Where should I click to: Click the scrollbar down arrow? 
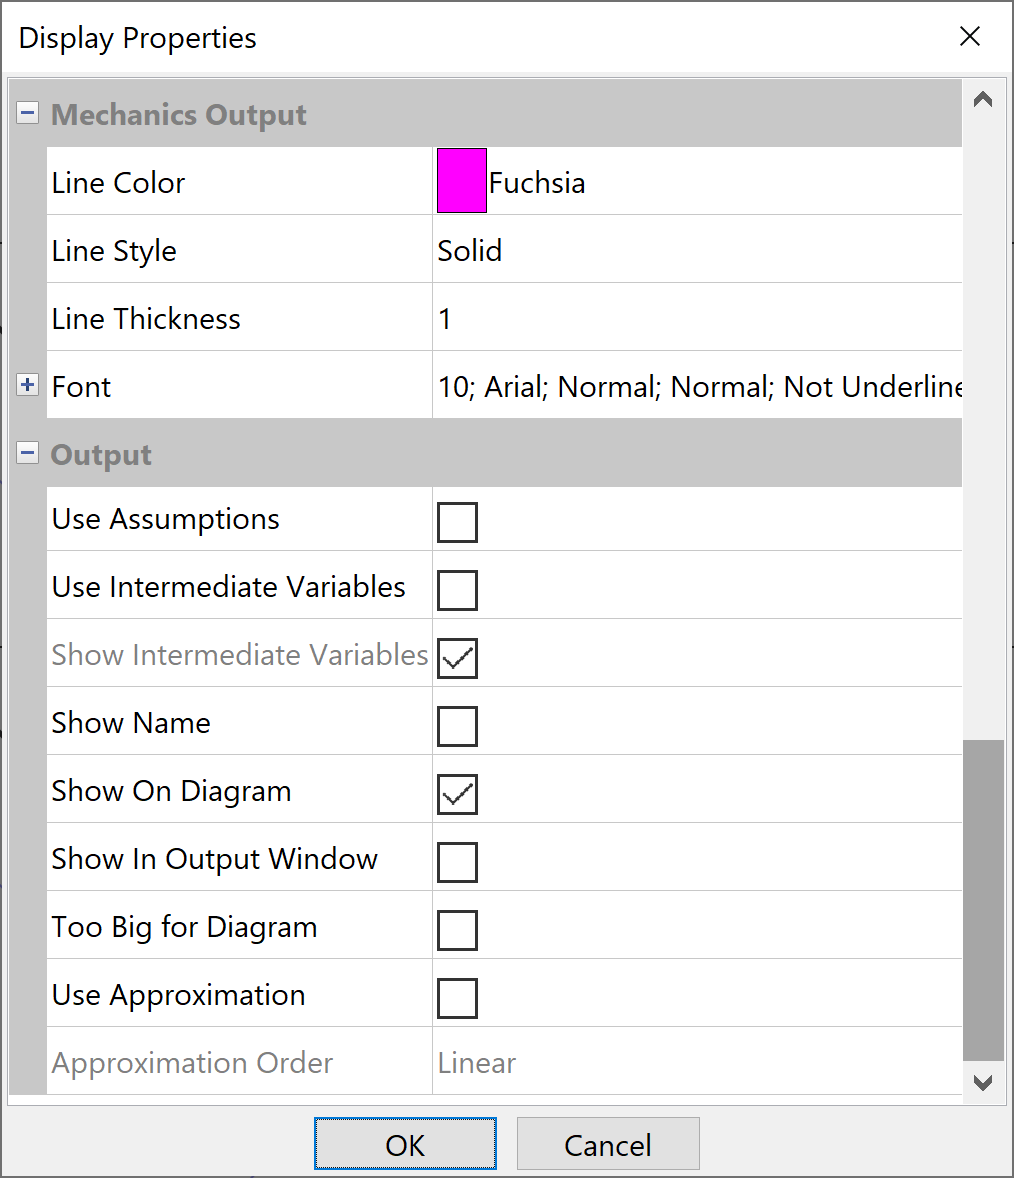pos(983,1083)
